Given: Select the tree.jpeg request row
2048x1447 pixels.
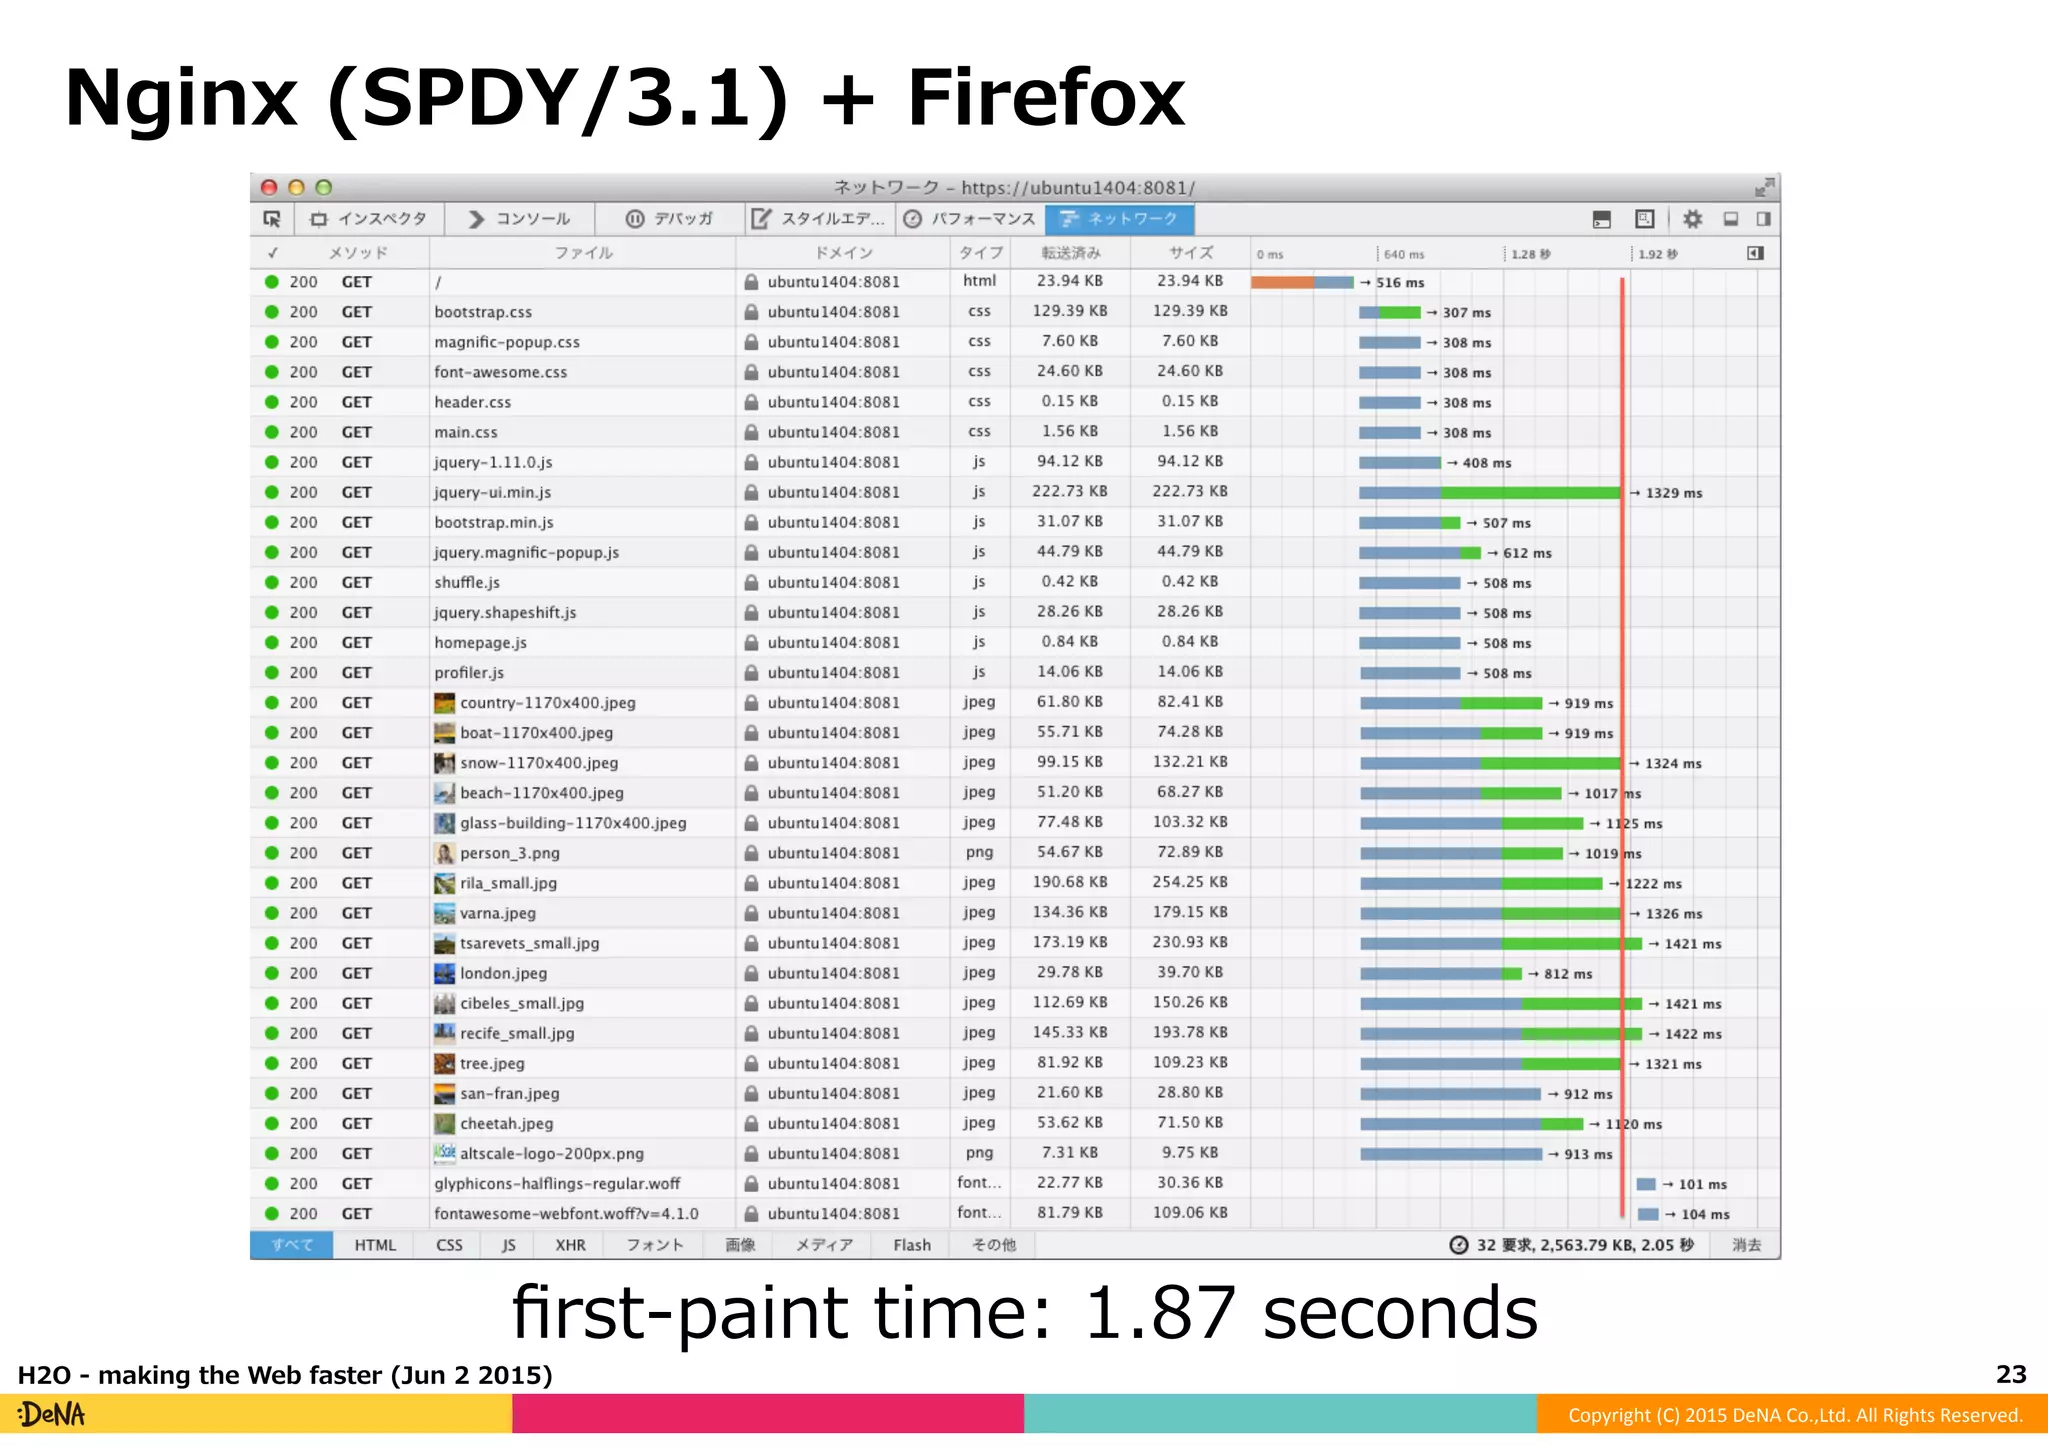Looking at the screenshot, I should (1014, 1064).
